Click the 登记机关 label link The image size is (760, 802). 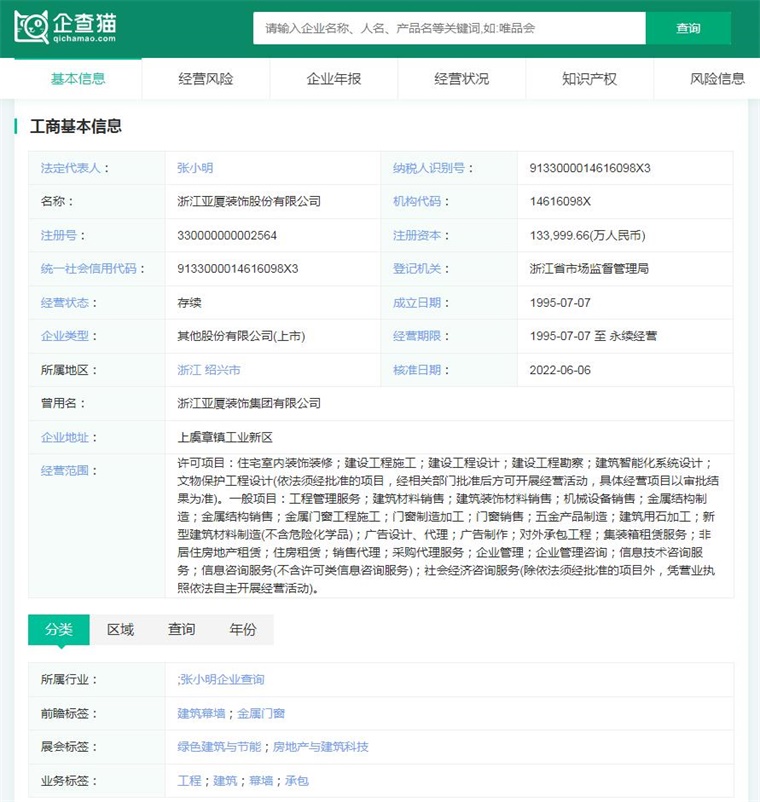click(x=417, y=269)
